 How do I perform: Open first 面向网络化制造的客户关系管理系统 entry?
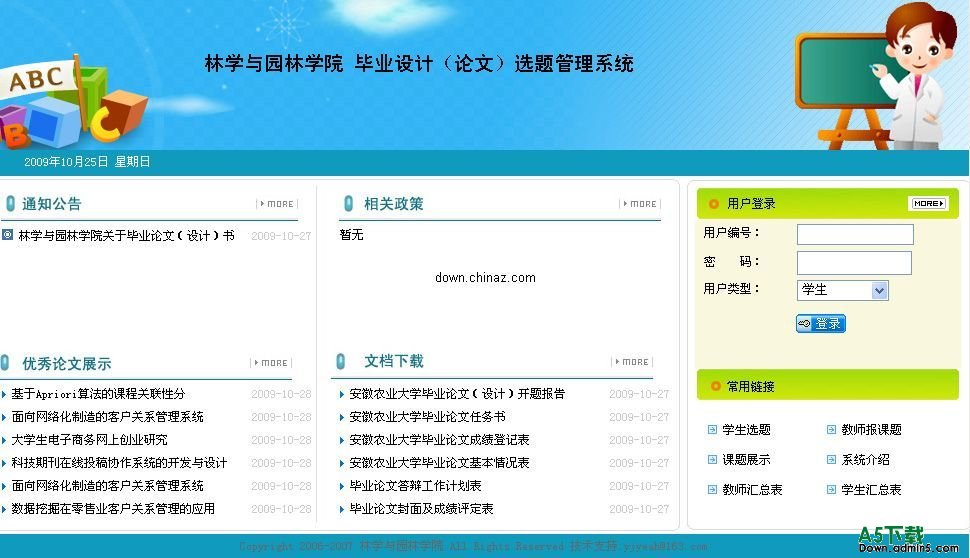click(x=107, y=416)
